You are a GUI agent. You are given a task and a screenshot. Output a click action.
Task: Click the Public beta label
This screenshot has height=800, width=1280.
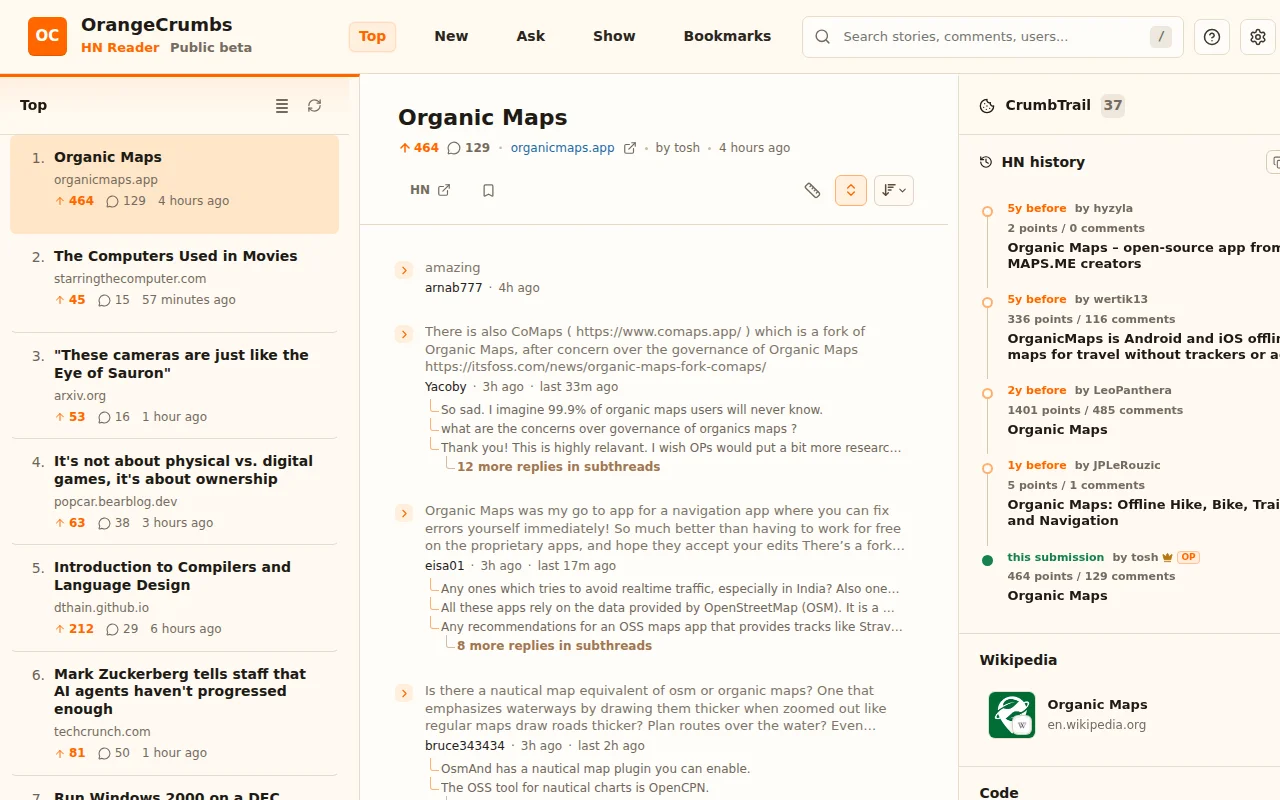(x=211, y=48)
